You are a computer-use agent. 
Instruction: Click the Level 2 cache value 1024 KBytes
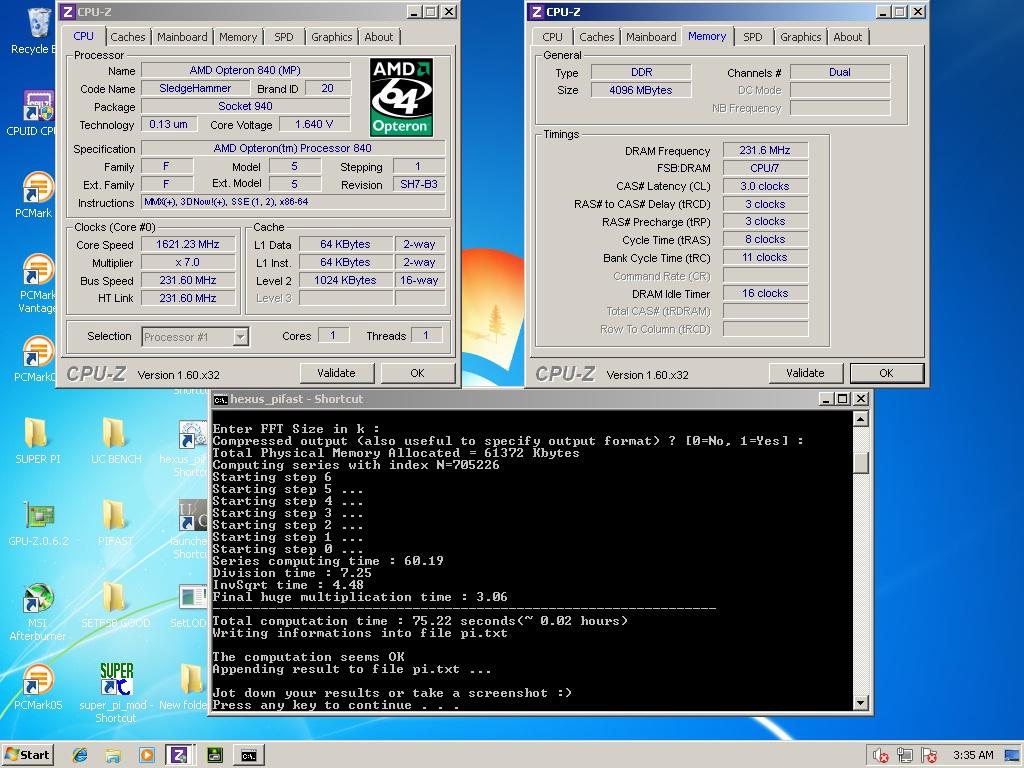coord(345,280)
